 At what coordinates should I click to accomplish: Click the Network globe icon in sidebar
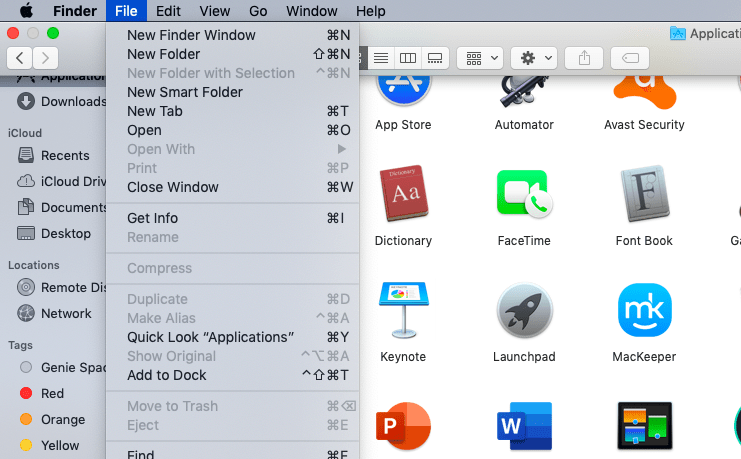tap(26, 313)
